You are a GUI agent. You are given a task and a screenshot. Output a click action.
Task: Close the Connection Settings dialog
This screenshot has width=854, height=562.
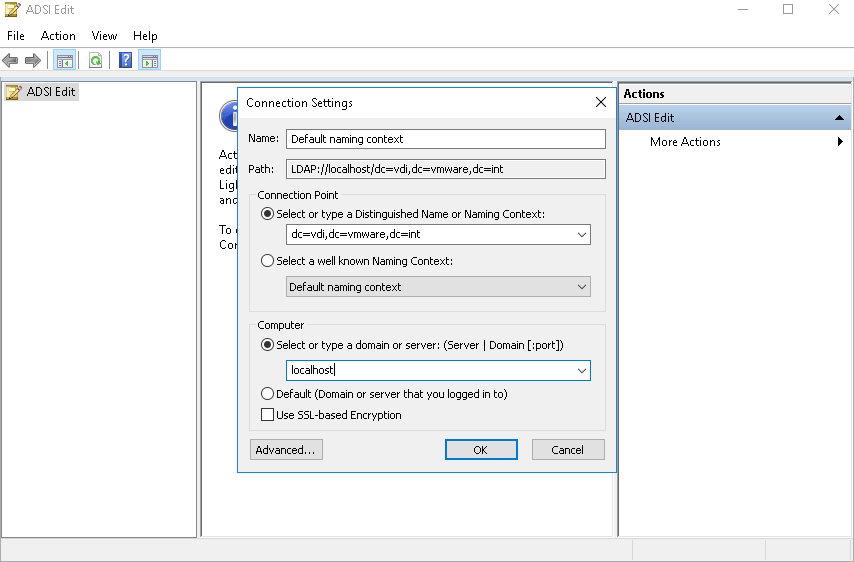[601, 102]
